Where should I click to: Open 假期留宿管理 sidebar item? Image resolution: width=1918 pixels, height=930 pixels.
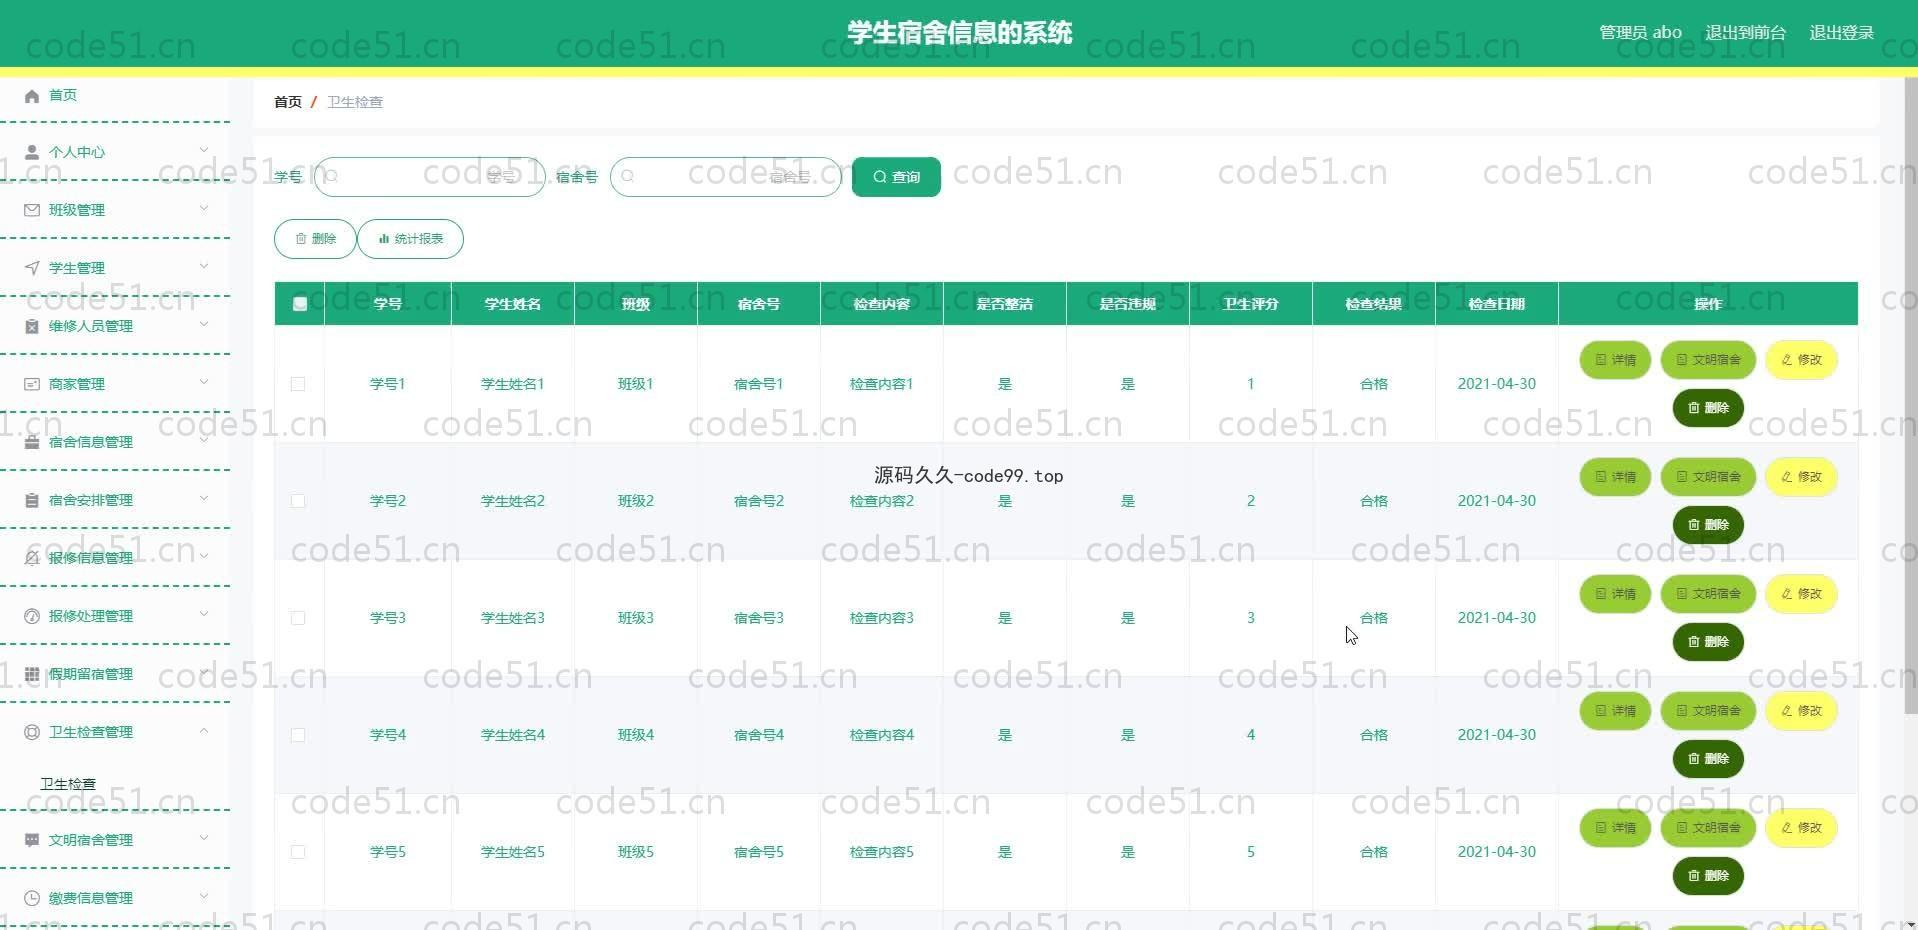tap(115, 674)
